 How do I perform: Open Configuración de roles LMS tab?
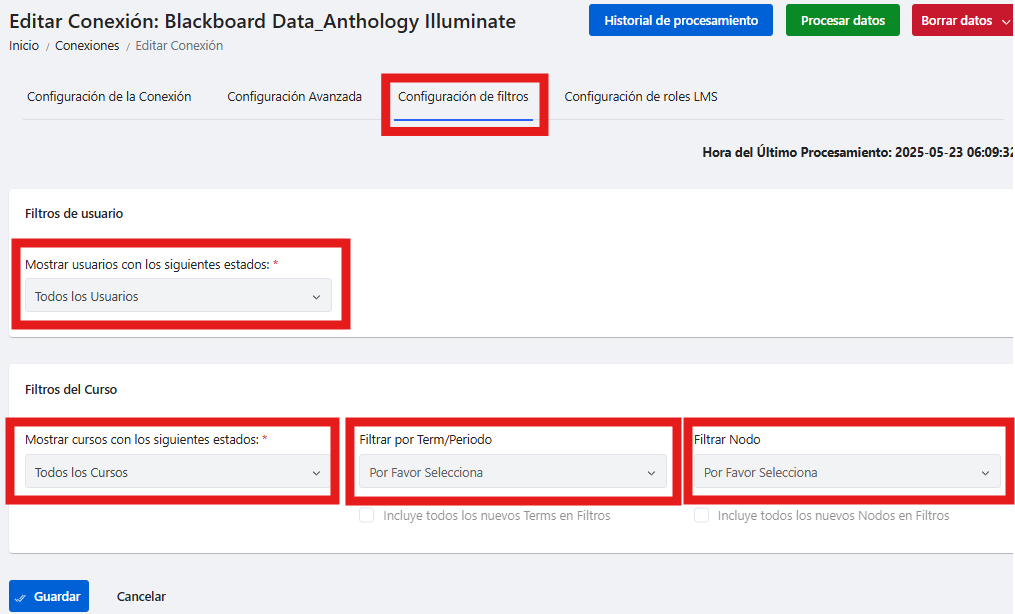pos(641,96)
